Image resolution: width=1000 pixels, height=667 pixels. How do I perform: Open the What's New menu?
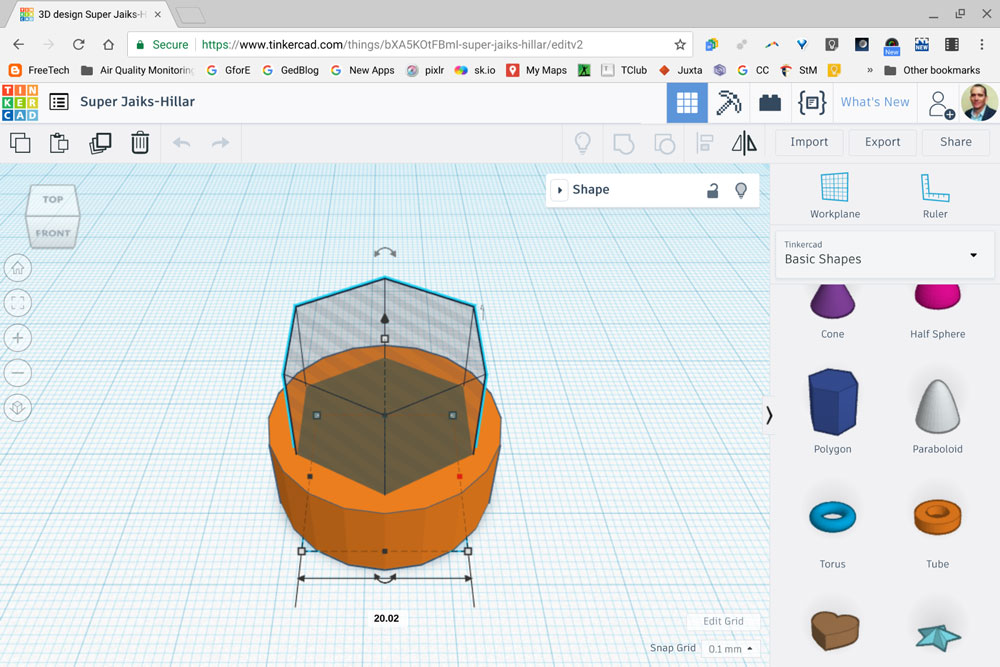pyautogui.click(x=875, y=102)
